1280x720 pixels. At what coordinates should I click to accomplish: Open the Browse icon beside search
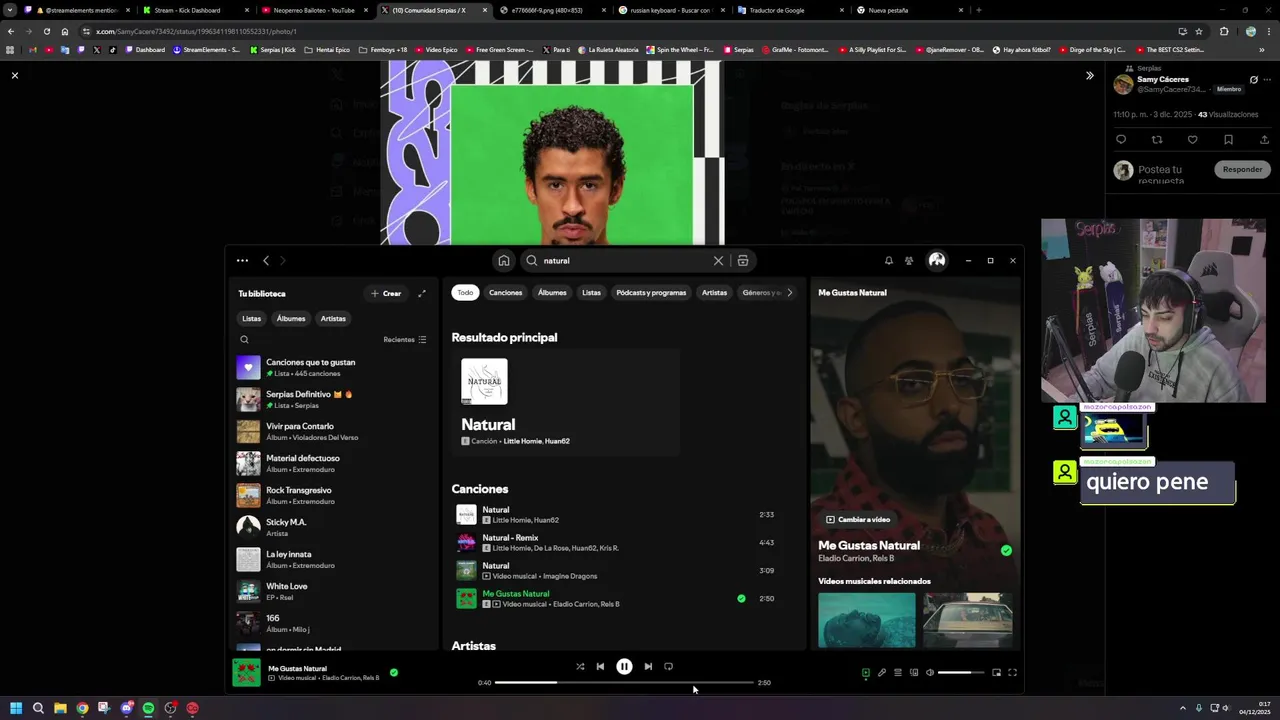click(x=743, y=260)
